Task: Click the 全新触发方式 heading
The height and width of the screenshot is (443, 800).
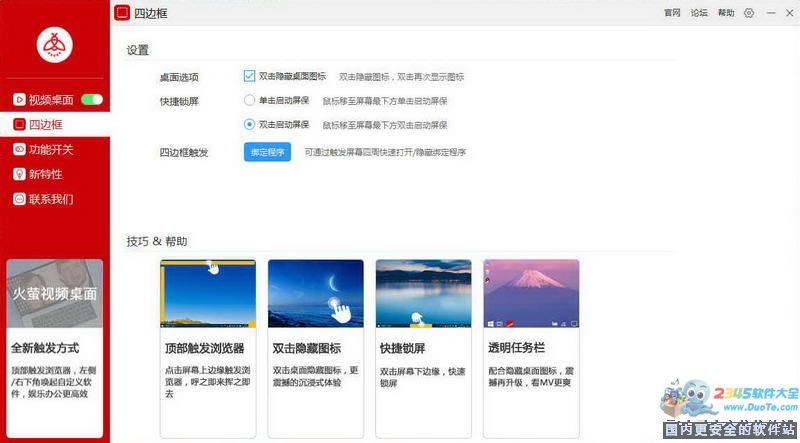Action: coord(45,349)
